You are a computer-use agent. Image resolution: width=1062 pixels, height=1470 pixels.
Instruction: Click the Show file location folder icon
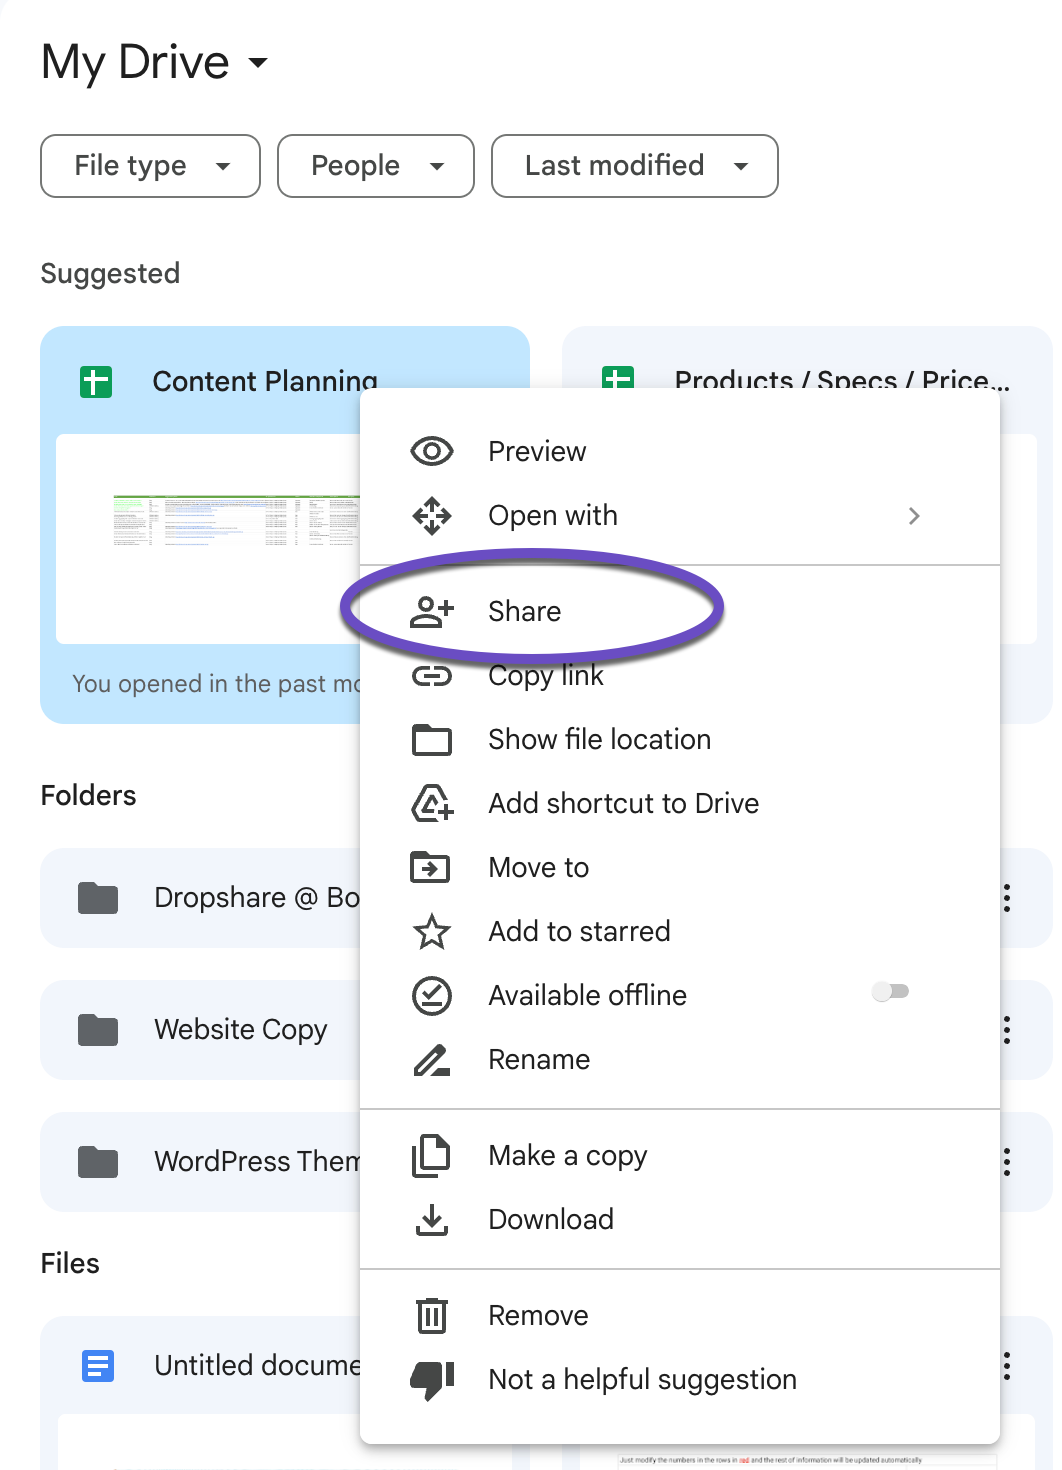tap(430, 739)
